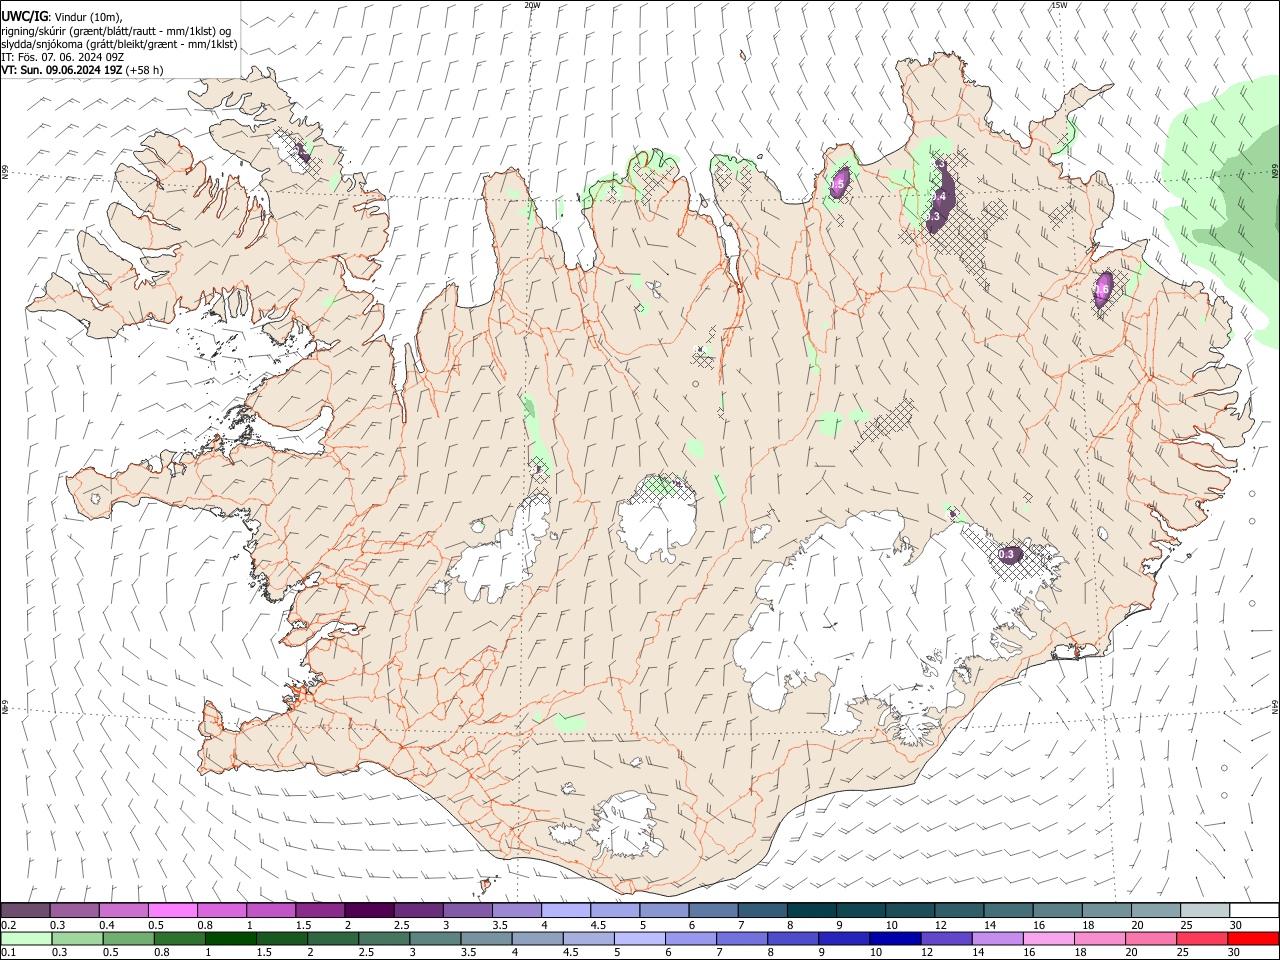Click the "0.2" legend label
This screenshot has width=1280, height=960.
click(8, 925)
